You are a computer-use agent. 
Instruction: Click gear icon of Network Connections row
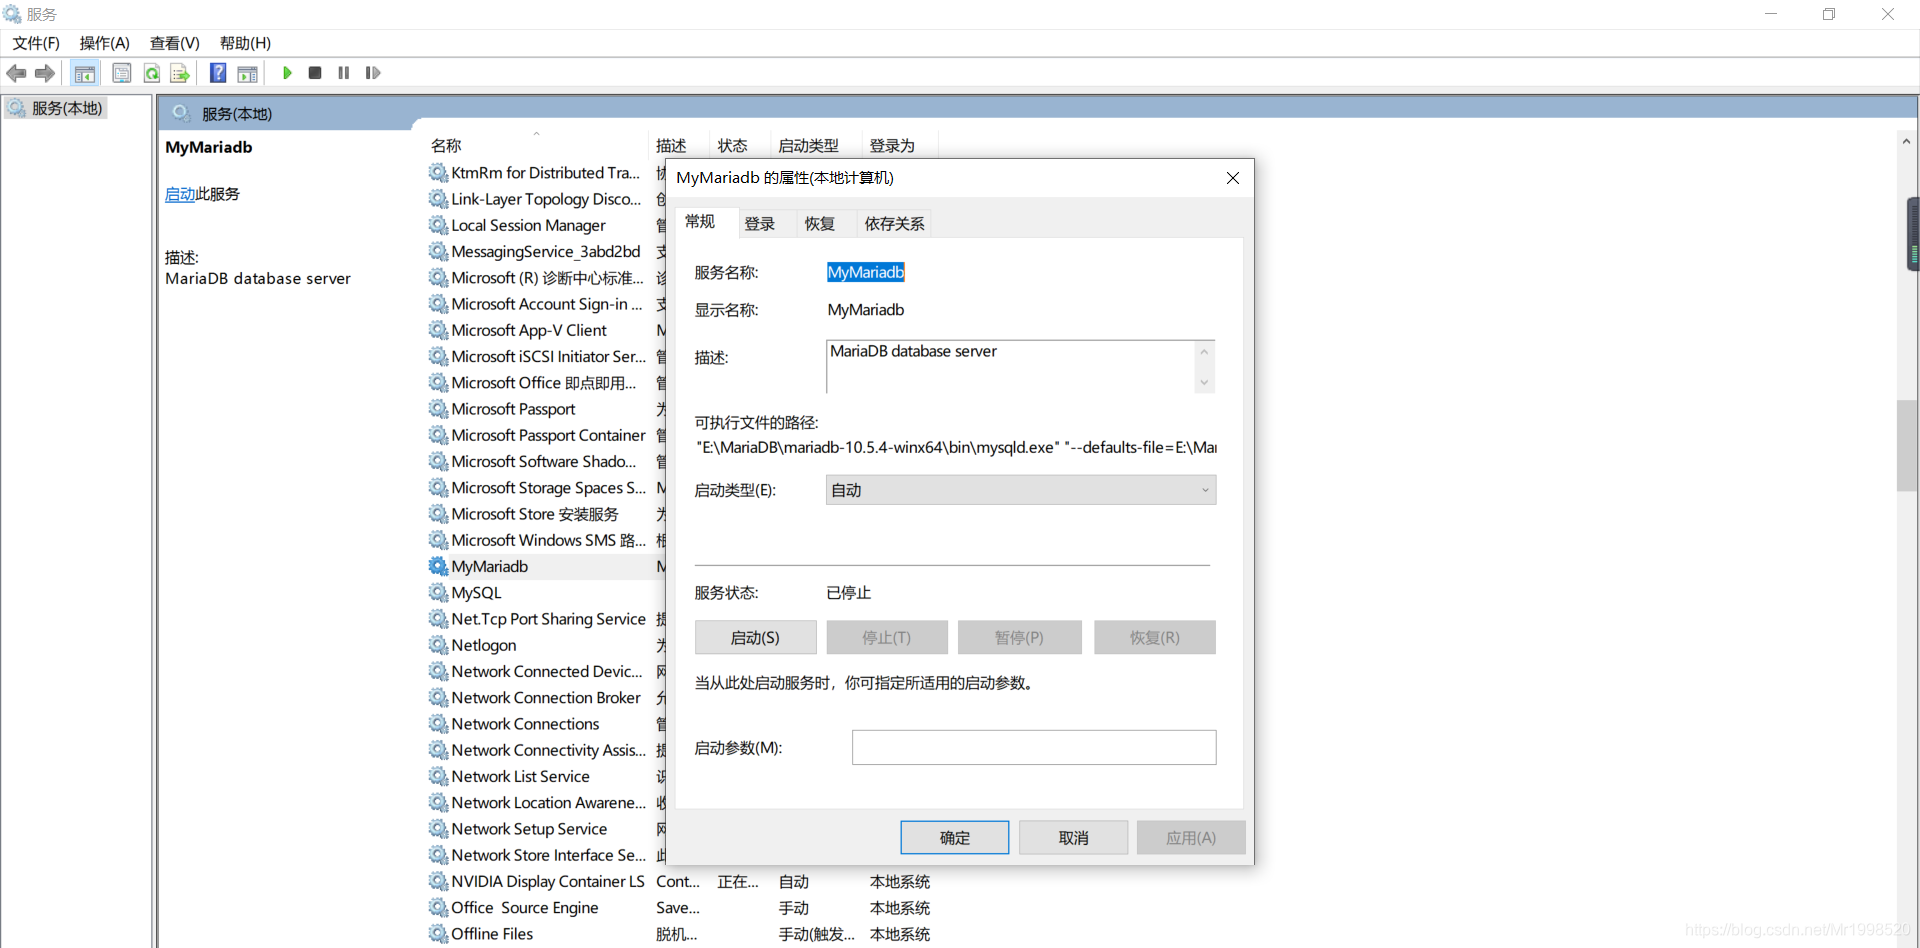coord(438,724)
